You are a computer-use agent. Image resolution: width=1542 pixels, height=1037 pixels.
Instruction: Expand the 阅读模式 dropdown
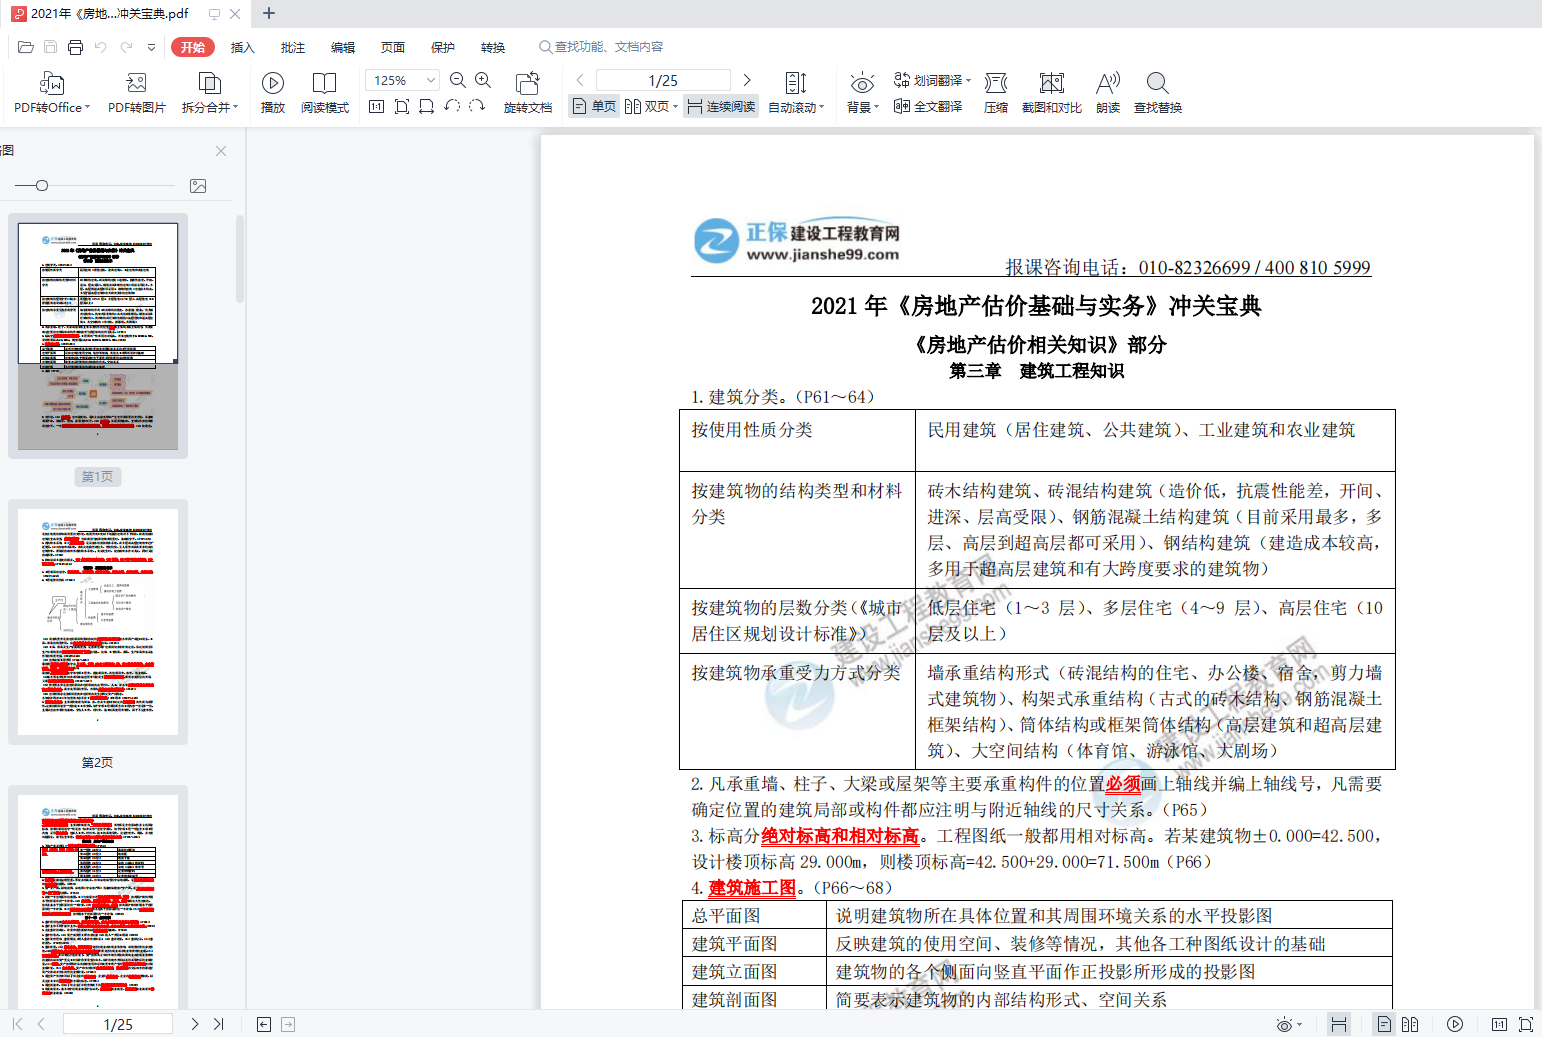pos(324,92)
